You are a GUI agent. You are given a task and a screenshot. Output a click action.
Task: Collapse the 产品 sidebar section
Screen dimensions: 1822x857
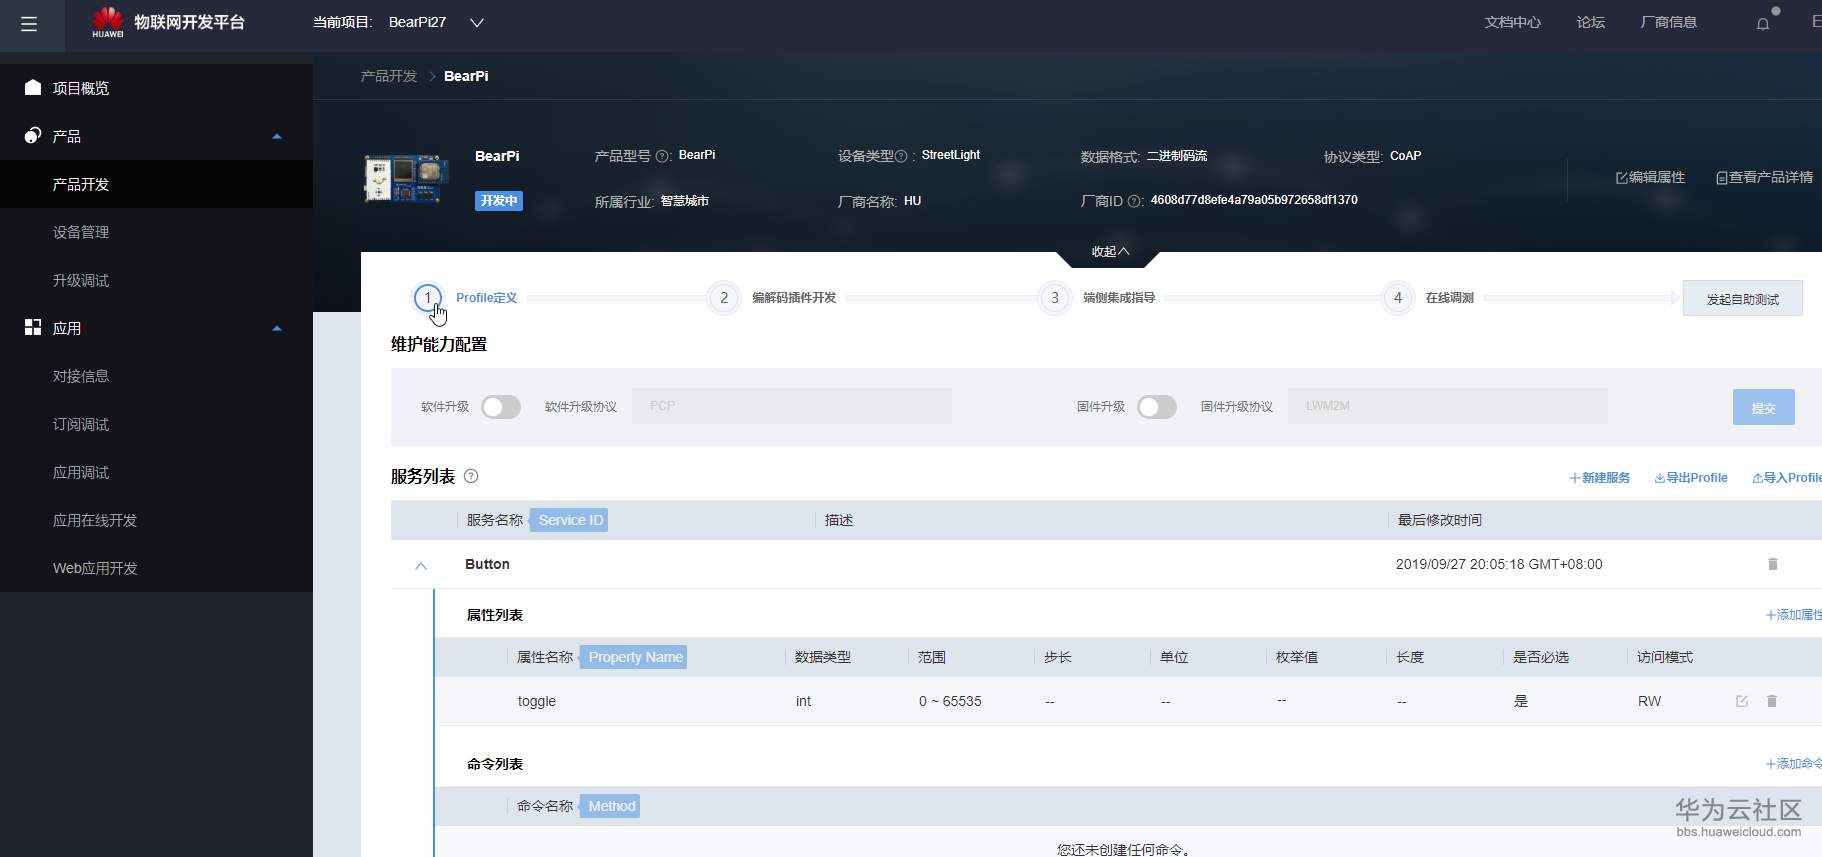[x=277, y=136]
